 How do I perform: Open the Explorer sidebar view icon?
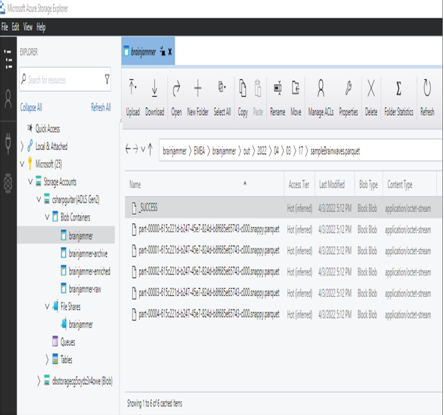coord(8,59)
